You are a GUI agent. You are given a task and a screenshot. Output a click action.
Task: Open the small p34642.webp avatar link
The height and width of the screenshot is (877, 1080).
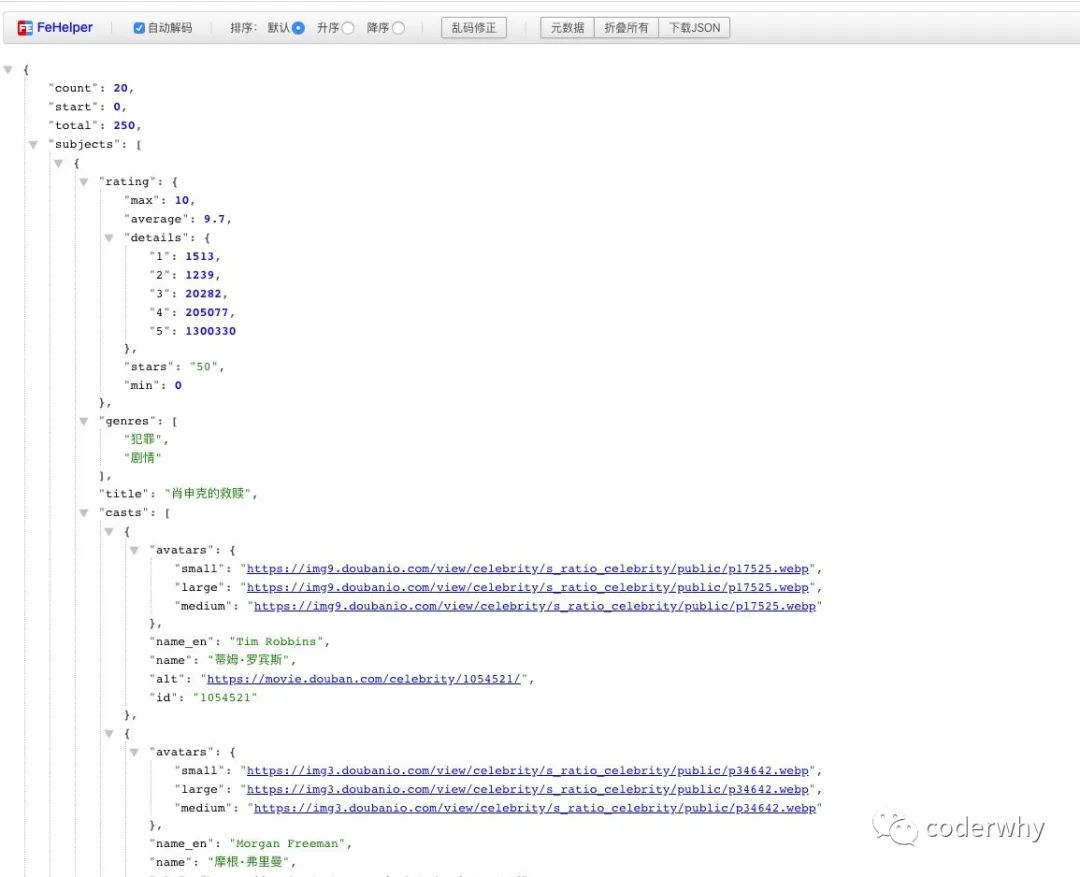point(528,771)
